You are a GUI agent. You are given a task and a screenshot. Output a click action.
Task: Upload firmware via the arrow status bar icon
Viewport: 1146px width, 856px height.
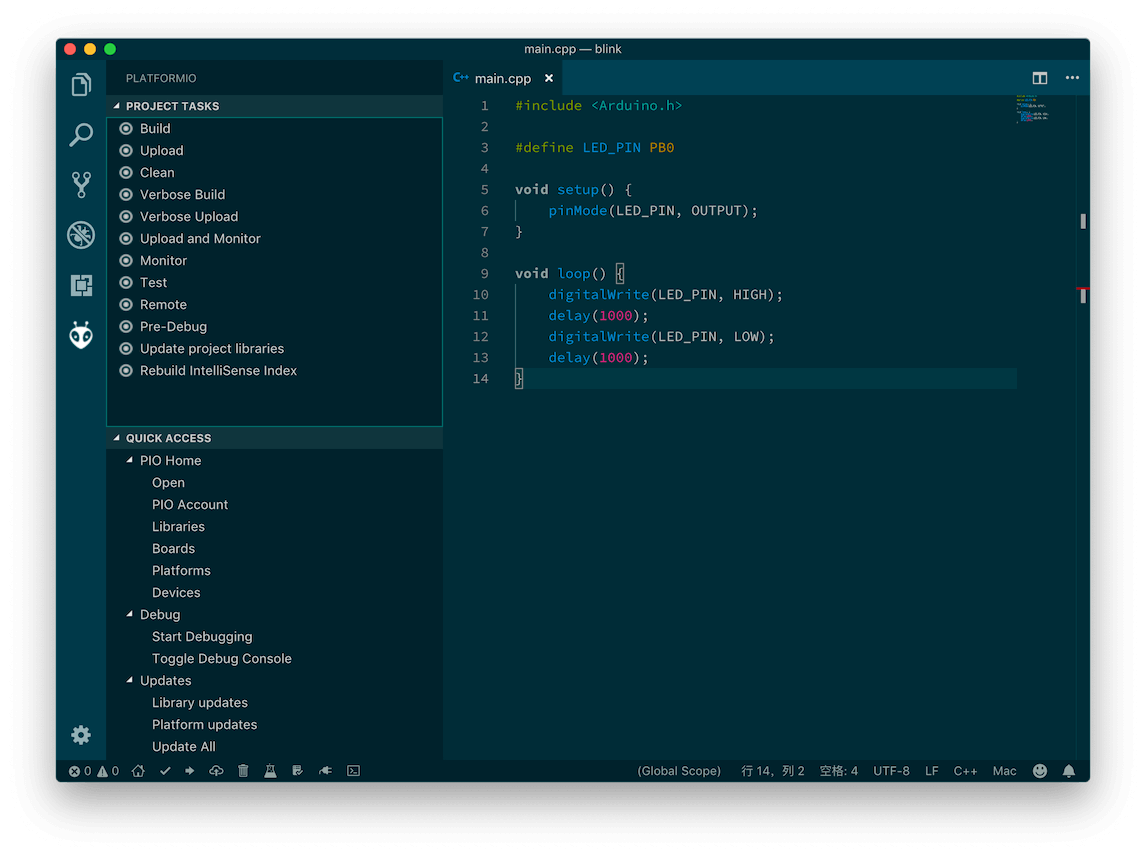pos(190,771)
